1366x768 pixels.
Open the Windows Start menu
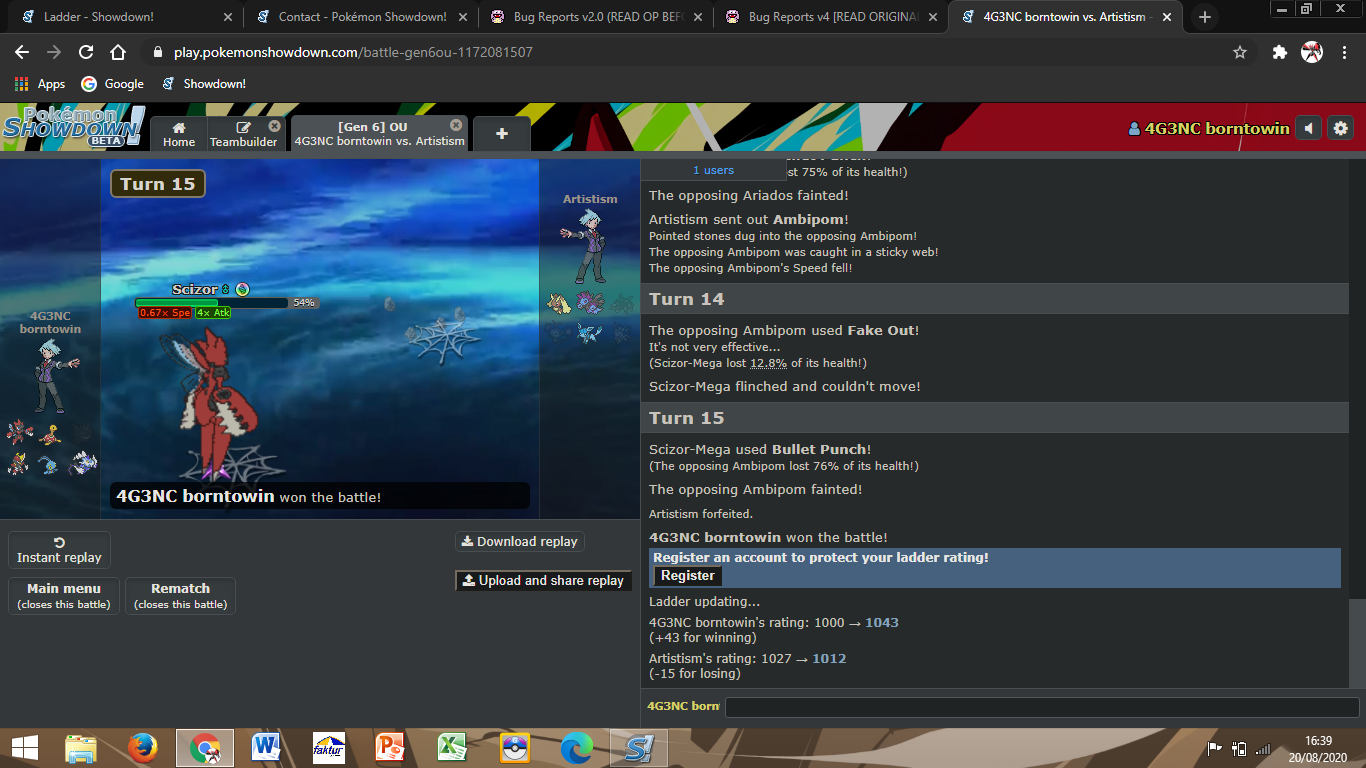pos(25,748)
